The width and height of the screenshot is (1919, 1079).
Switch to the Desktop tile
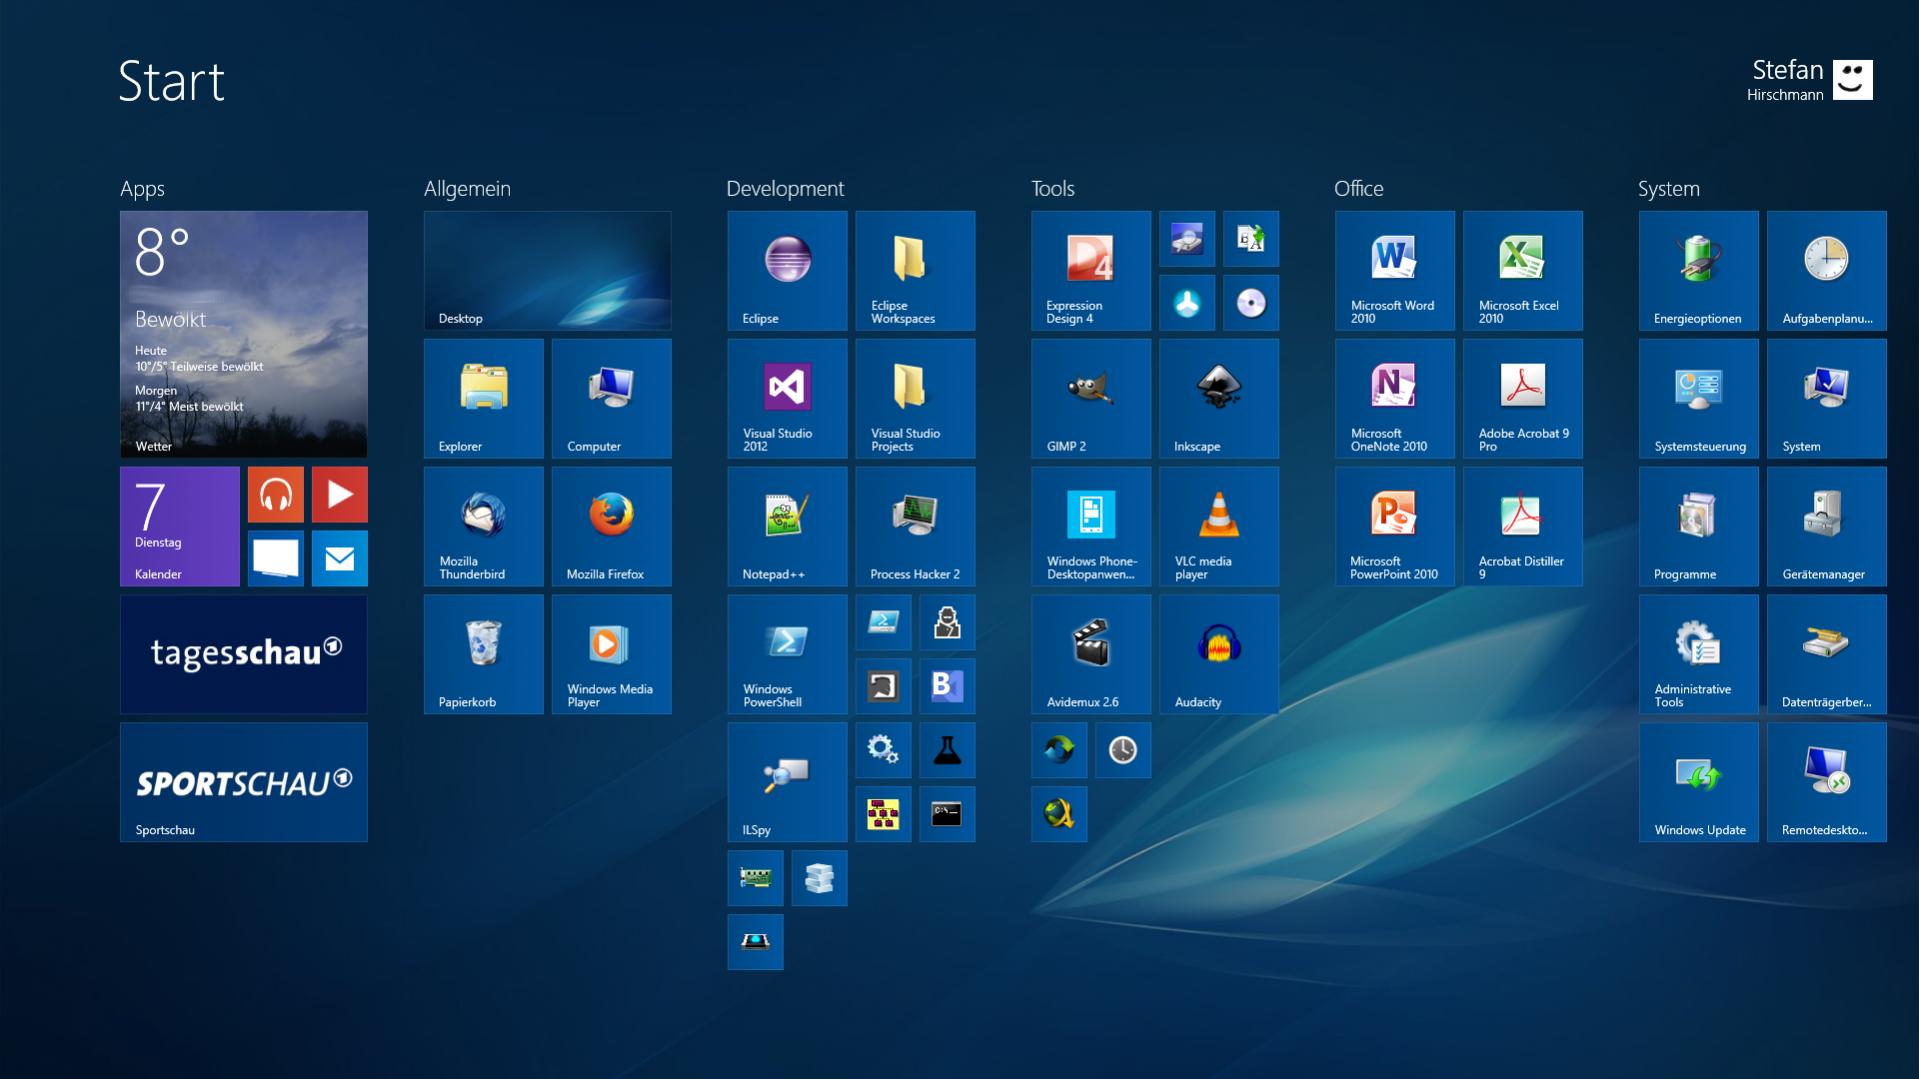pyautogui.click(x=548, y=270)
